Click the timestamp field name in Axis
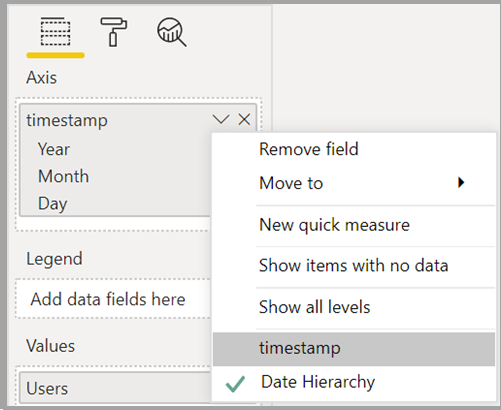Viewport: 501px width, 410px height. [x=67, y=120]
